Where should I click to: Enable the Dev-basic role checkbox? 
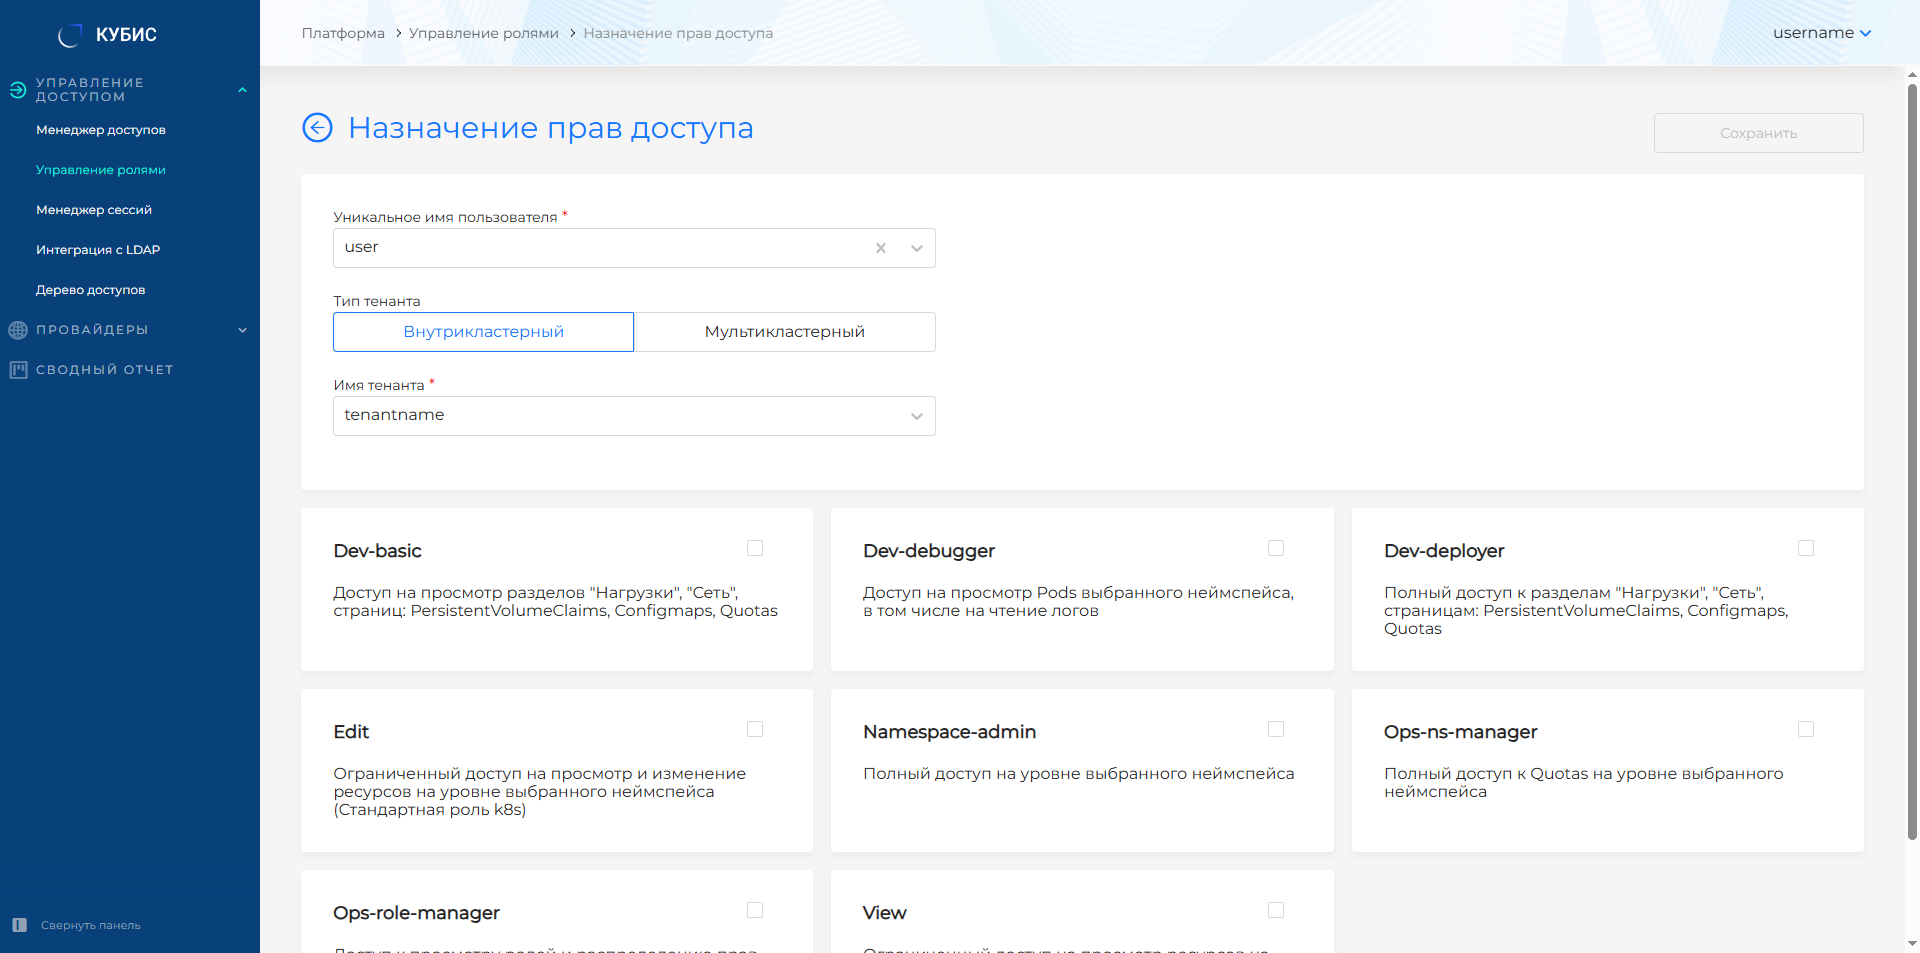pyautogui.click(x=755, y=548)
